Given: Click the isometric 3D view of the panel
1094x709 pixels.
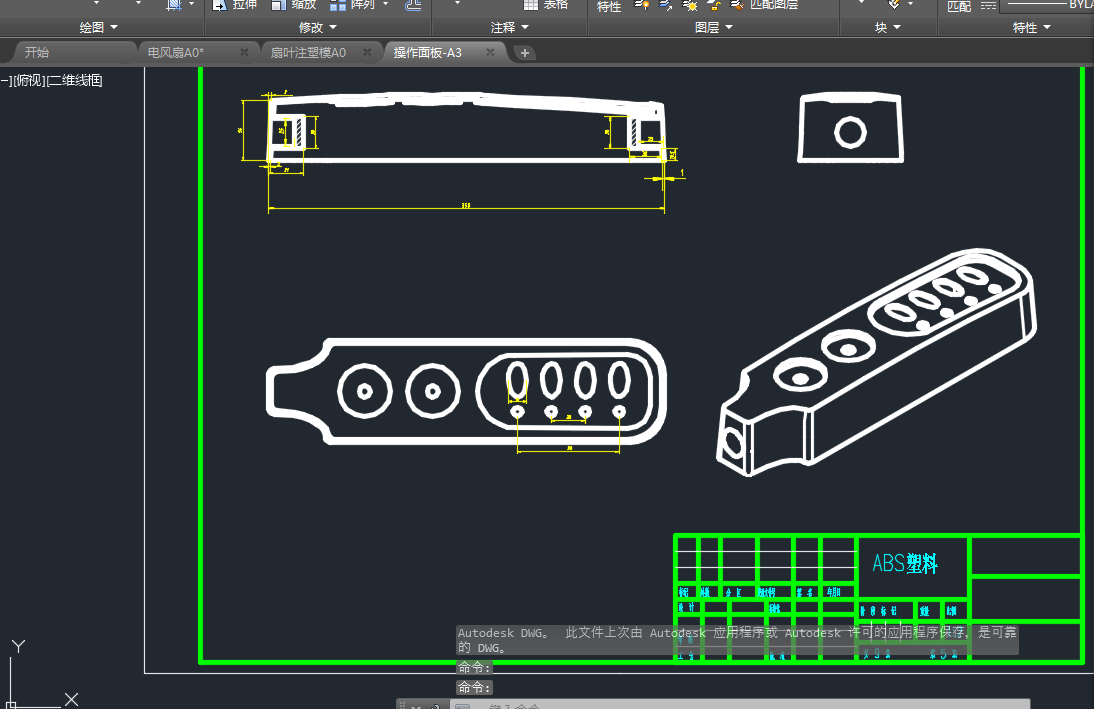Looking at the screenshot, I should coord(876,362).
